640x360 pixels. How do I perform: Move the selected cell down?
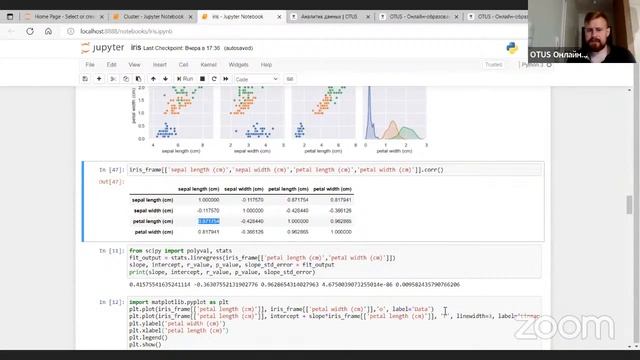pyautogui.click(x=165, y=79)
